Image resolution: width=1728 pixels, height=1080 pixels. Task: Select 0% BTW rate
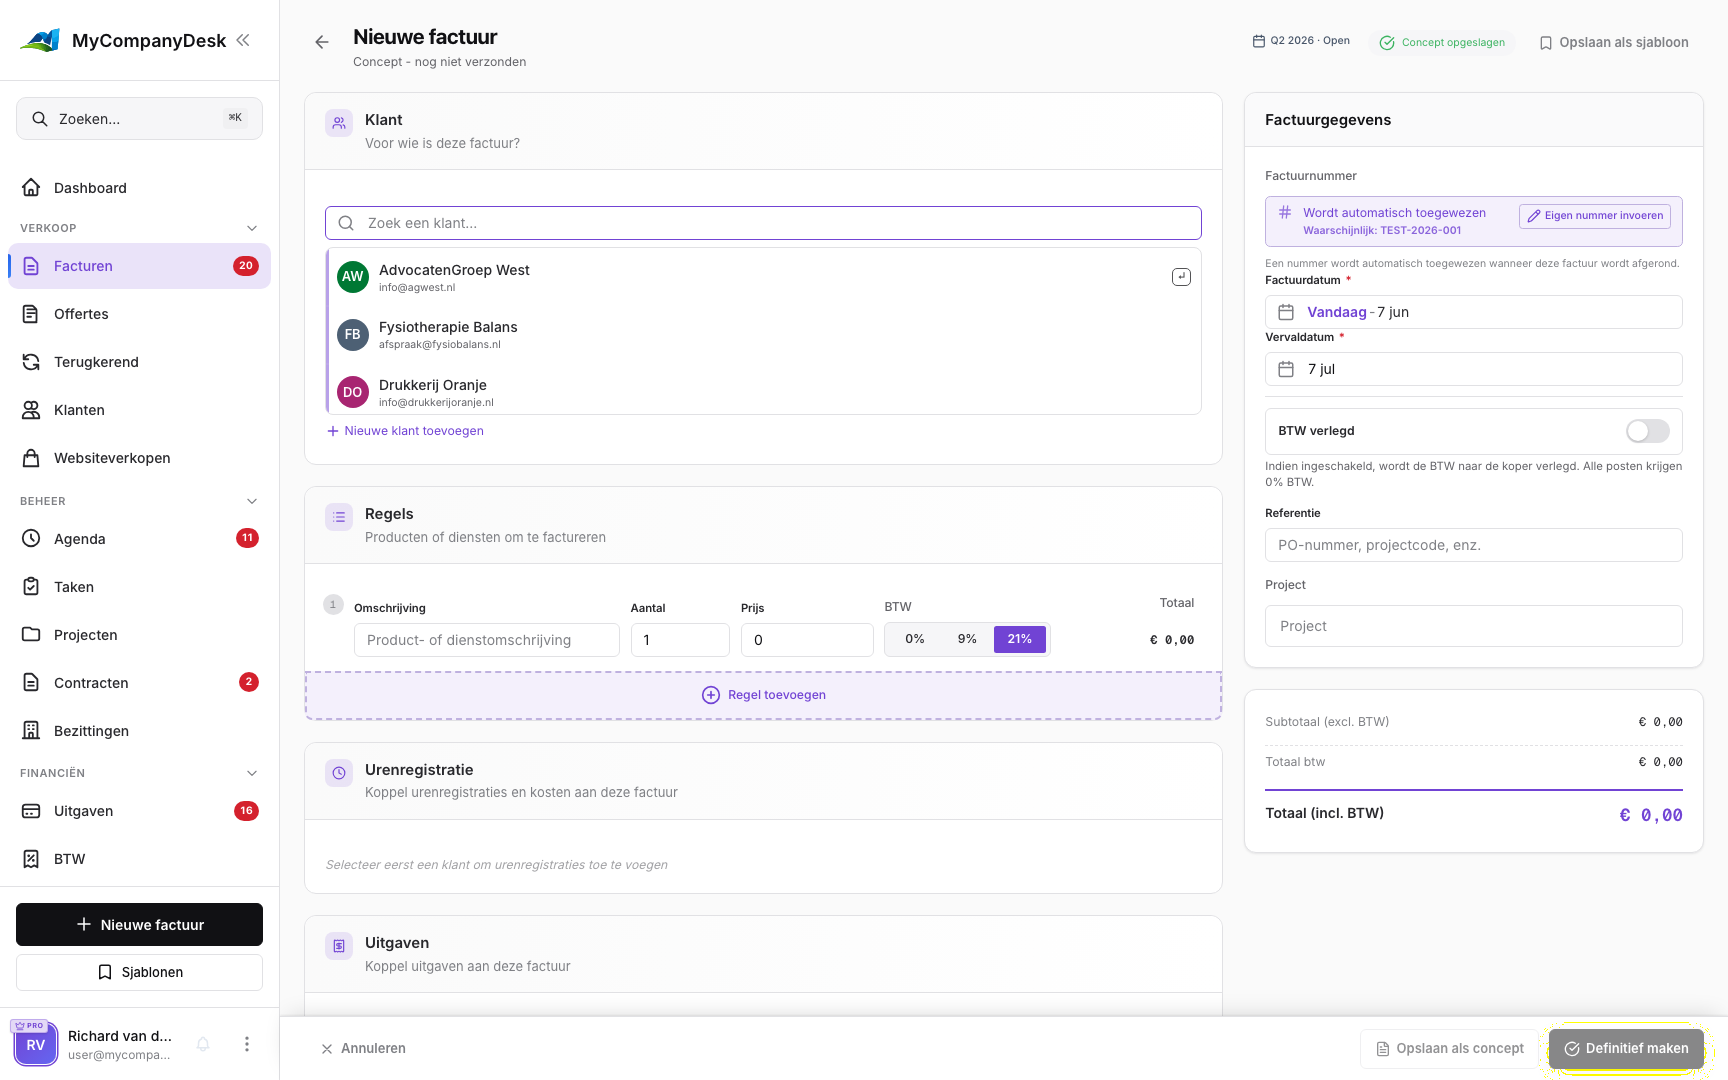click(x=915, y=639)
